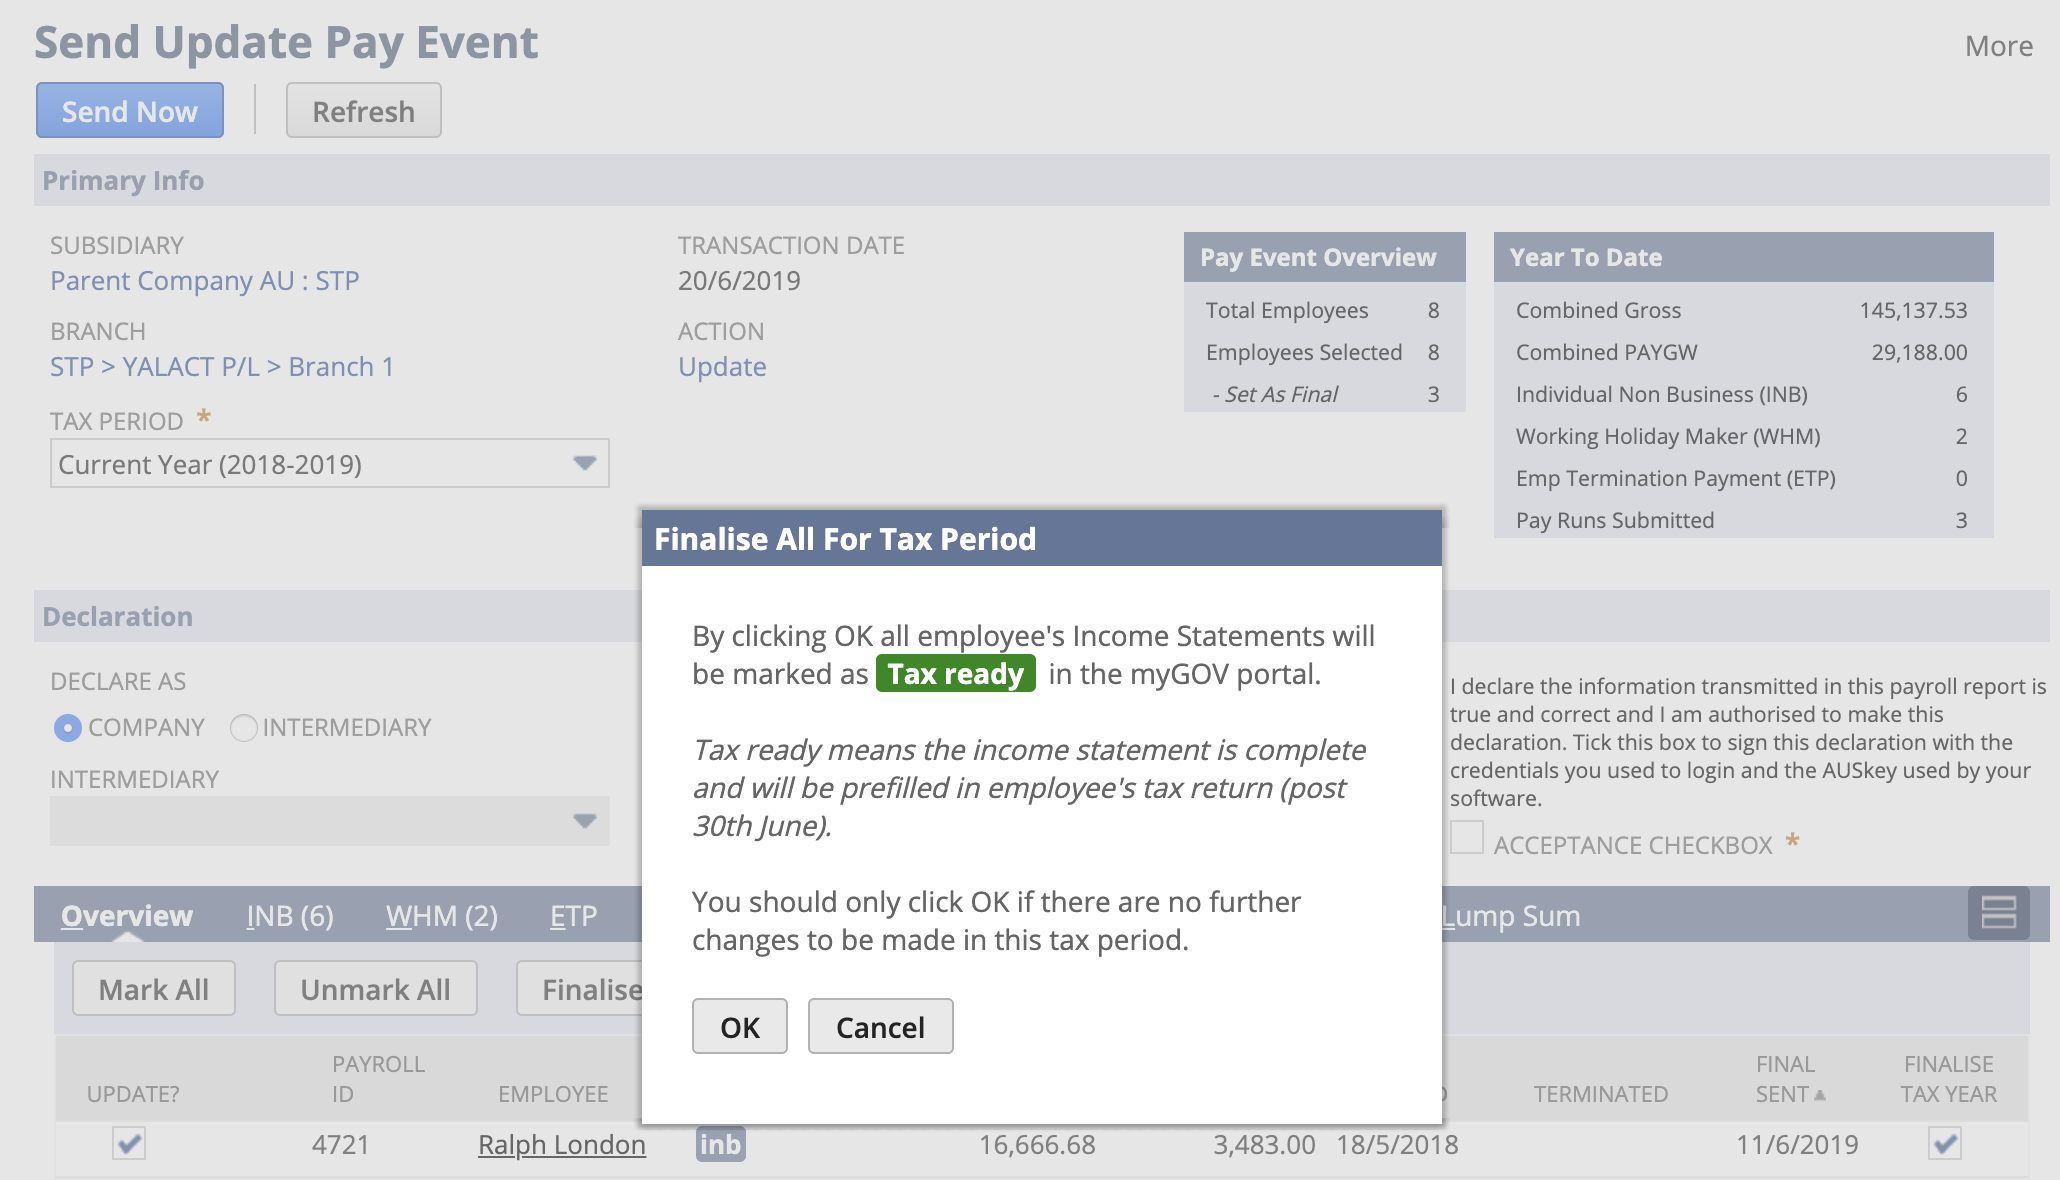Switch to the WHM (2) tab
Viewport: 2060px width, 1180px height.
(440, 915)
